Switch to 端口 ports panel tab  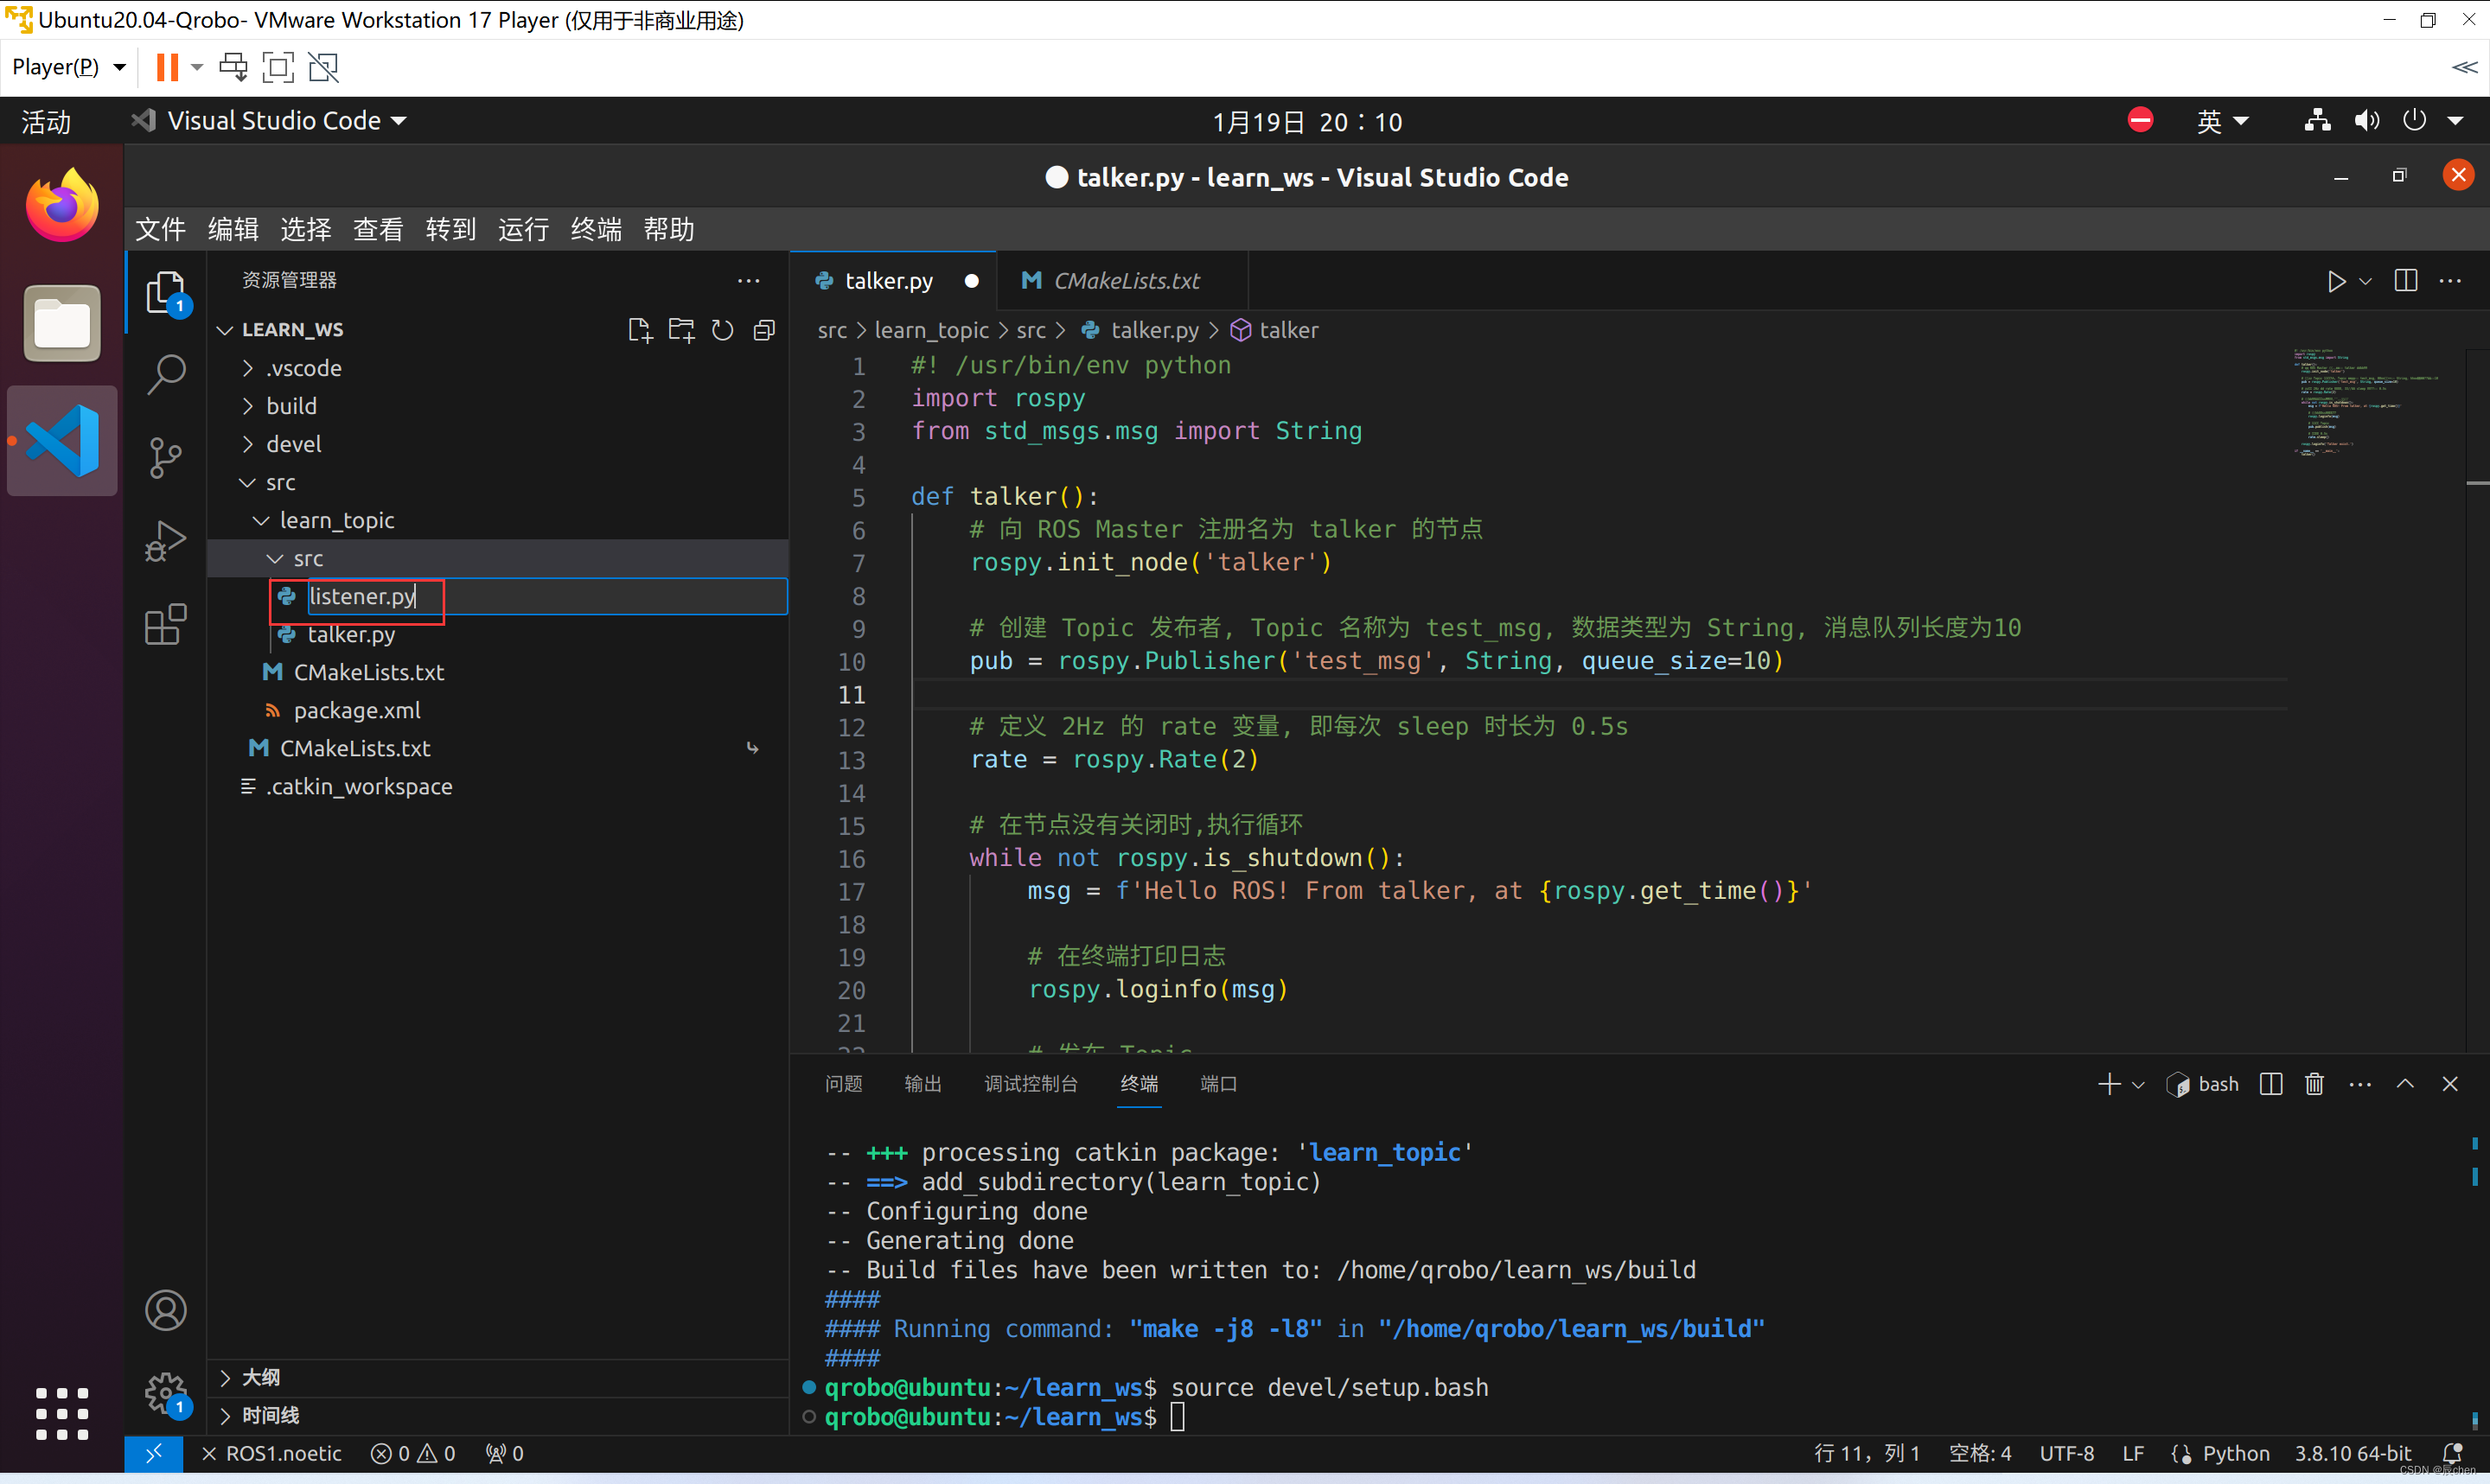coord(1219,1084)
